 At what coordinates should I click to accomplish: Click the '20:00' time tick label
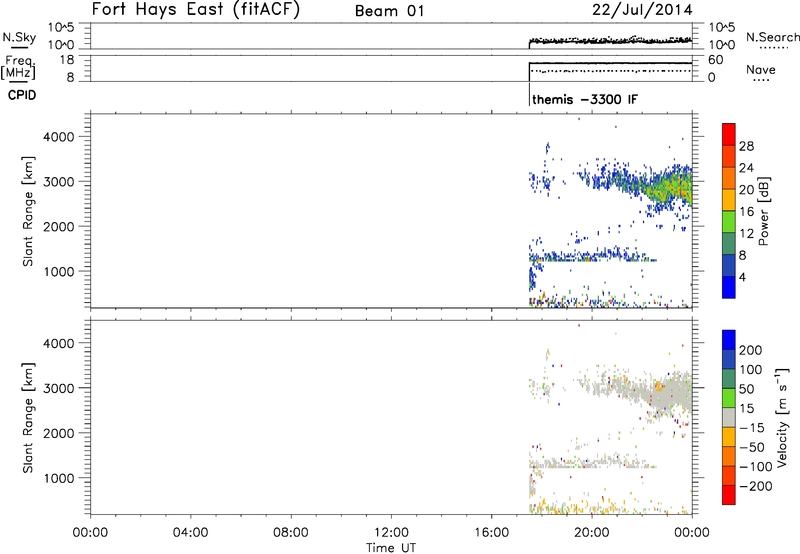tap(592, 533)
